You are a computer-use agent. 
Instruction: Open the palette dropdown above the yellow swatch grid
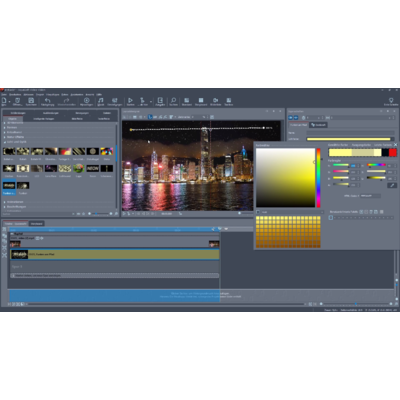(292, 212)
